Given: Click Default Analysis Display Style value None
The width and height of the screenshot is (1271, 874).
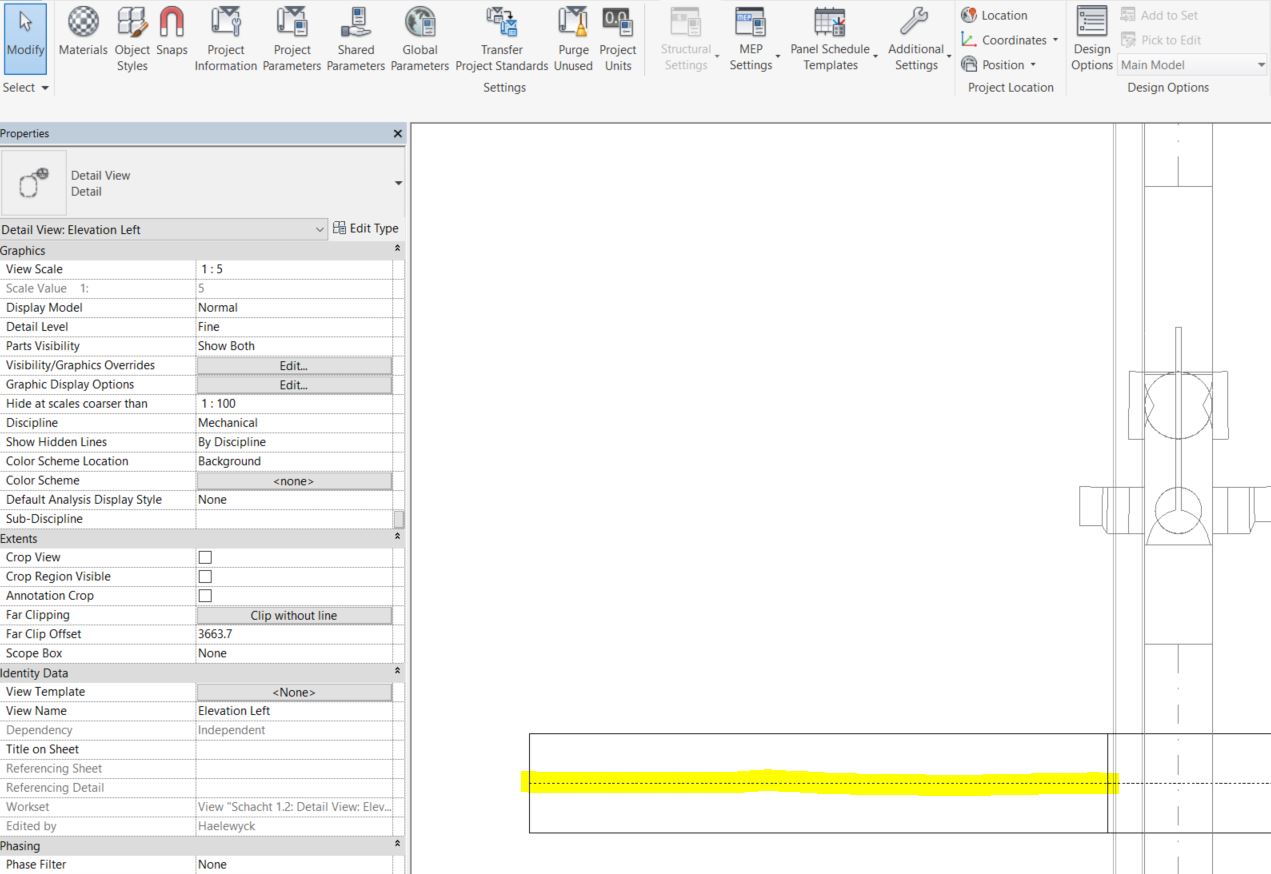Looking at the screenshot, I should 294,499.
